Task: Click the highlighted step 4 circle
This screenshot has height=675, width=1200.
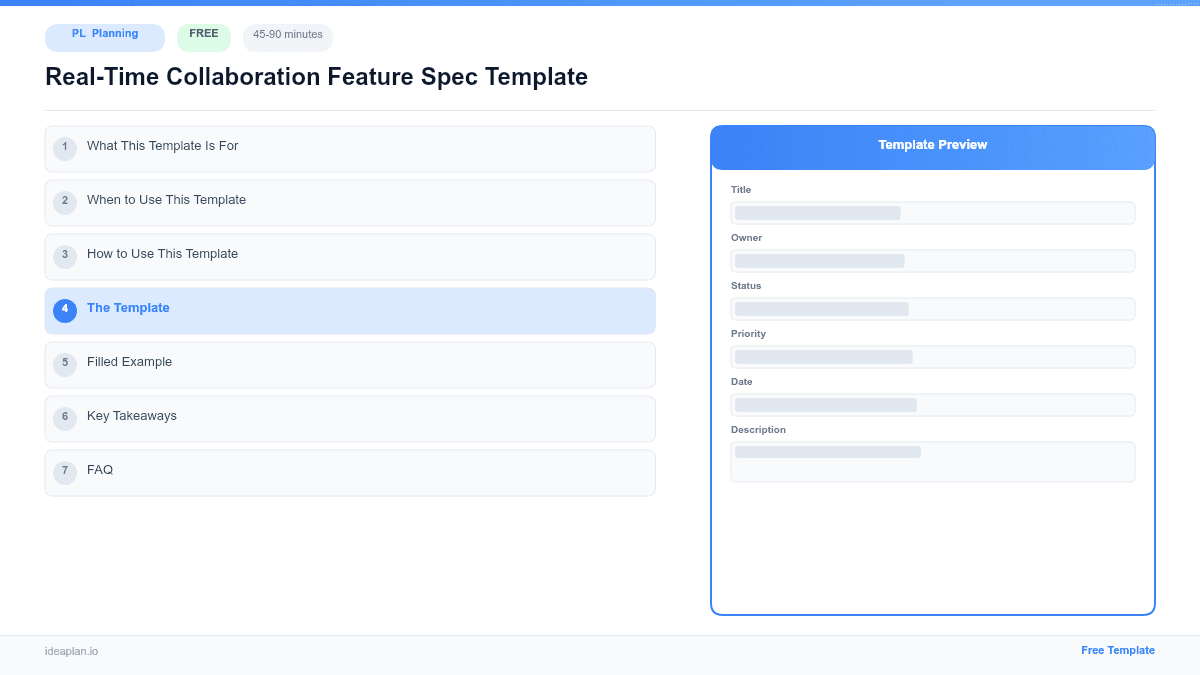Action: coord(65,310)
